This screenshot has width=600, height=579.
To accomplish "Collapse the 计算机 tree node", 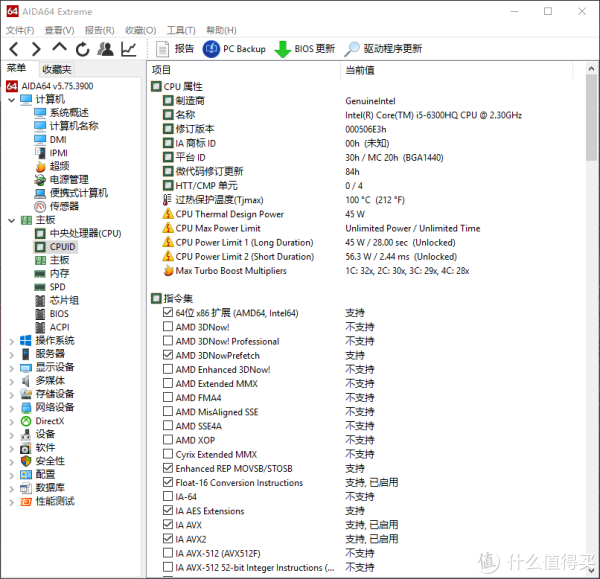I will pos(12,100).
